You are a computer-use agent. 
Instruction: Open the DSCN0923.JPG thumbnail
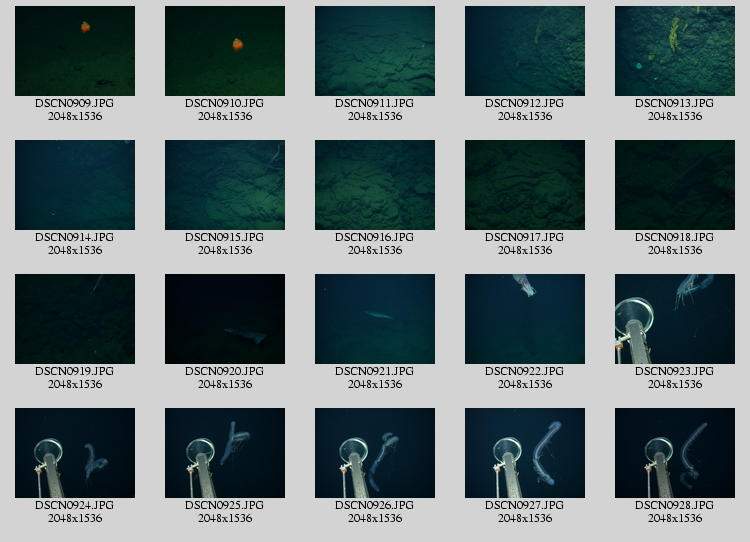pos(675,319)
